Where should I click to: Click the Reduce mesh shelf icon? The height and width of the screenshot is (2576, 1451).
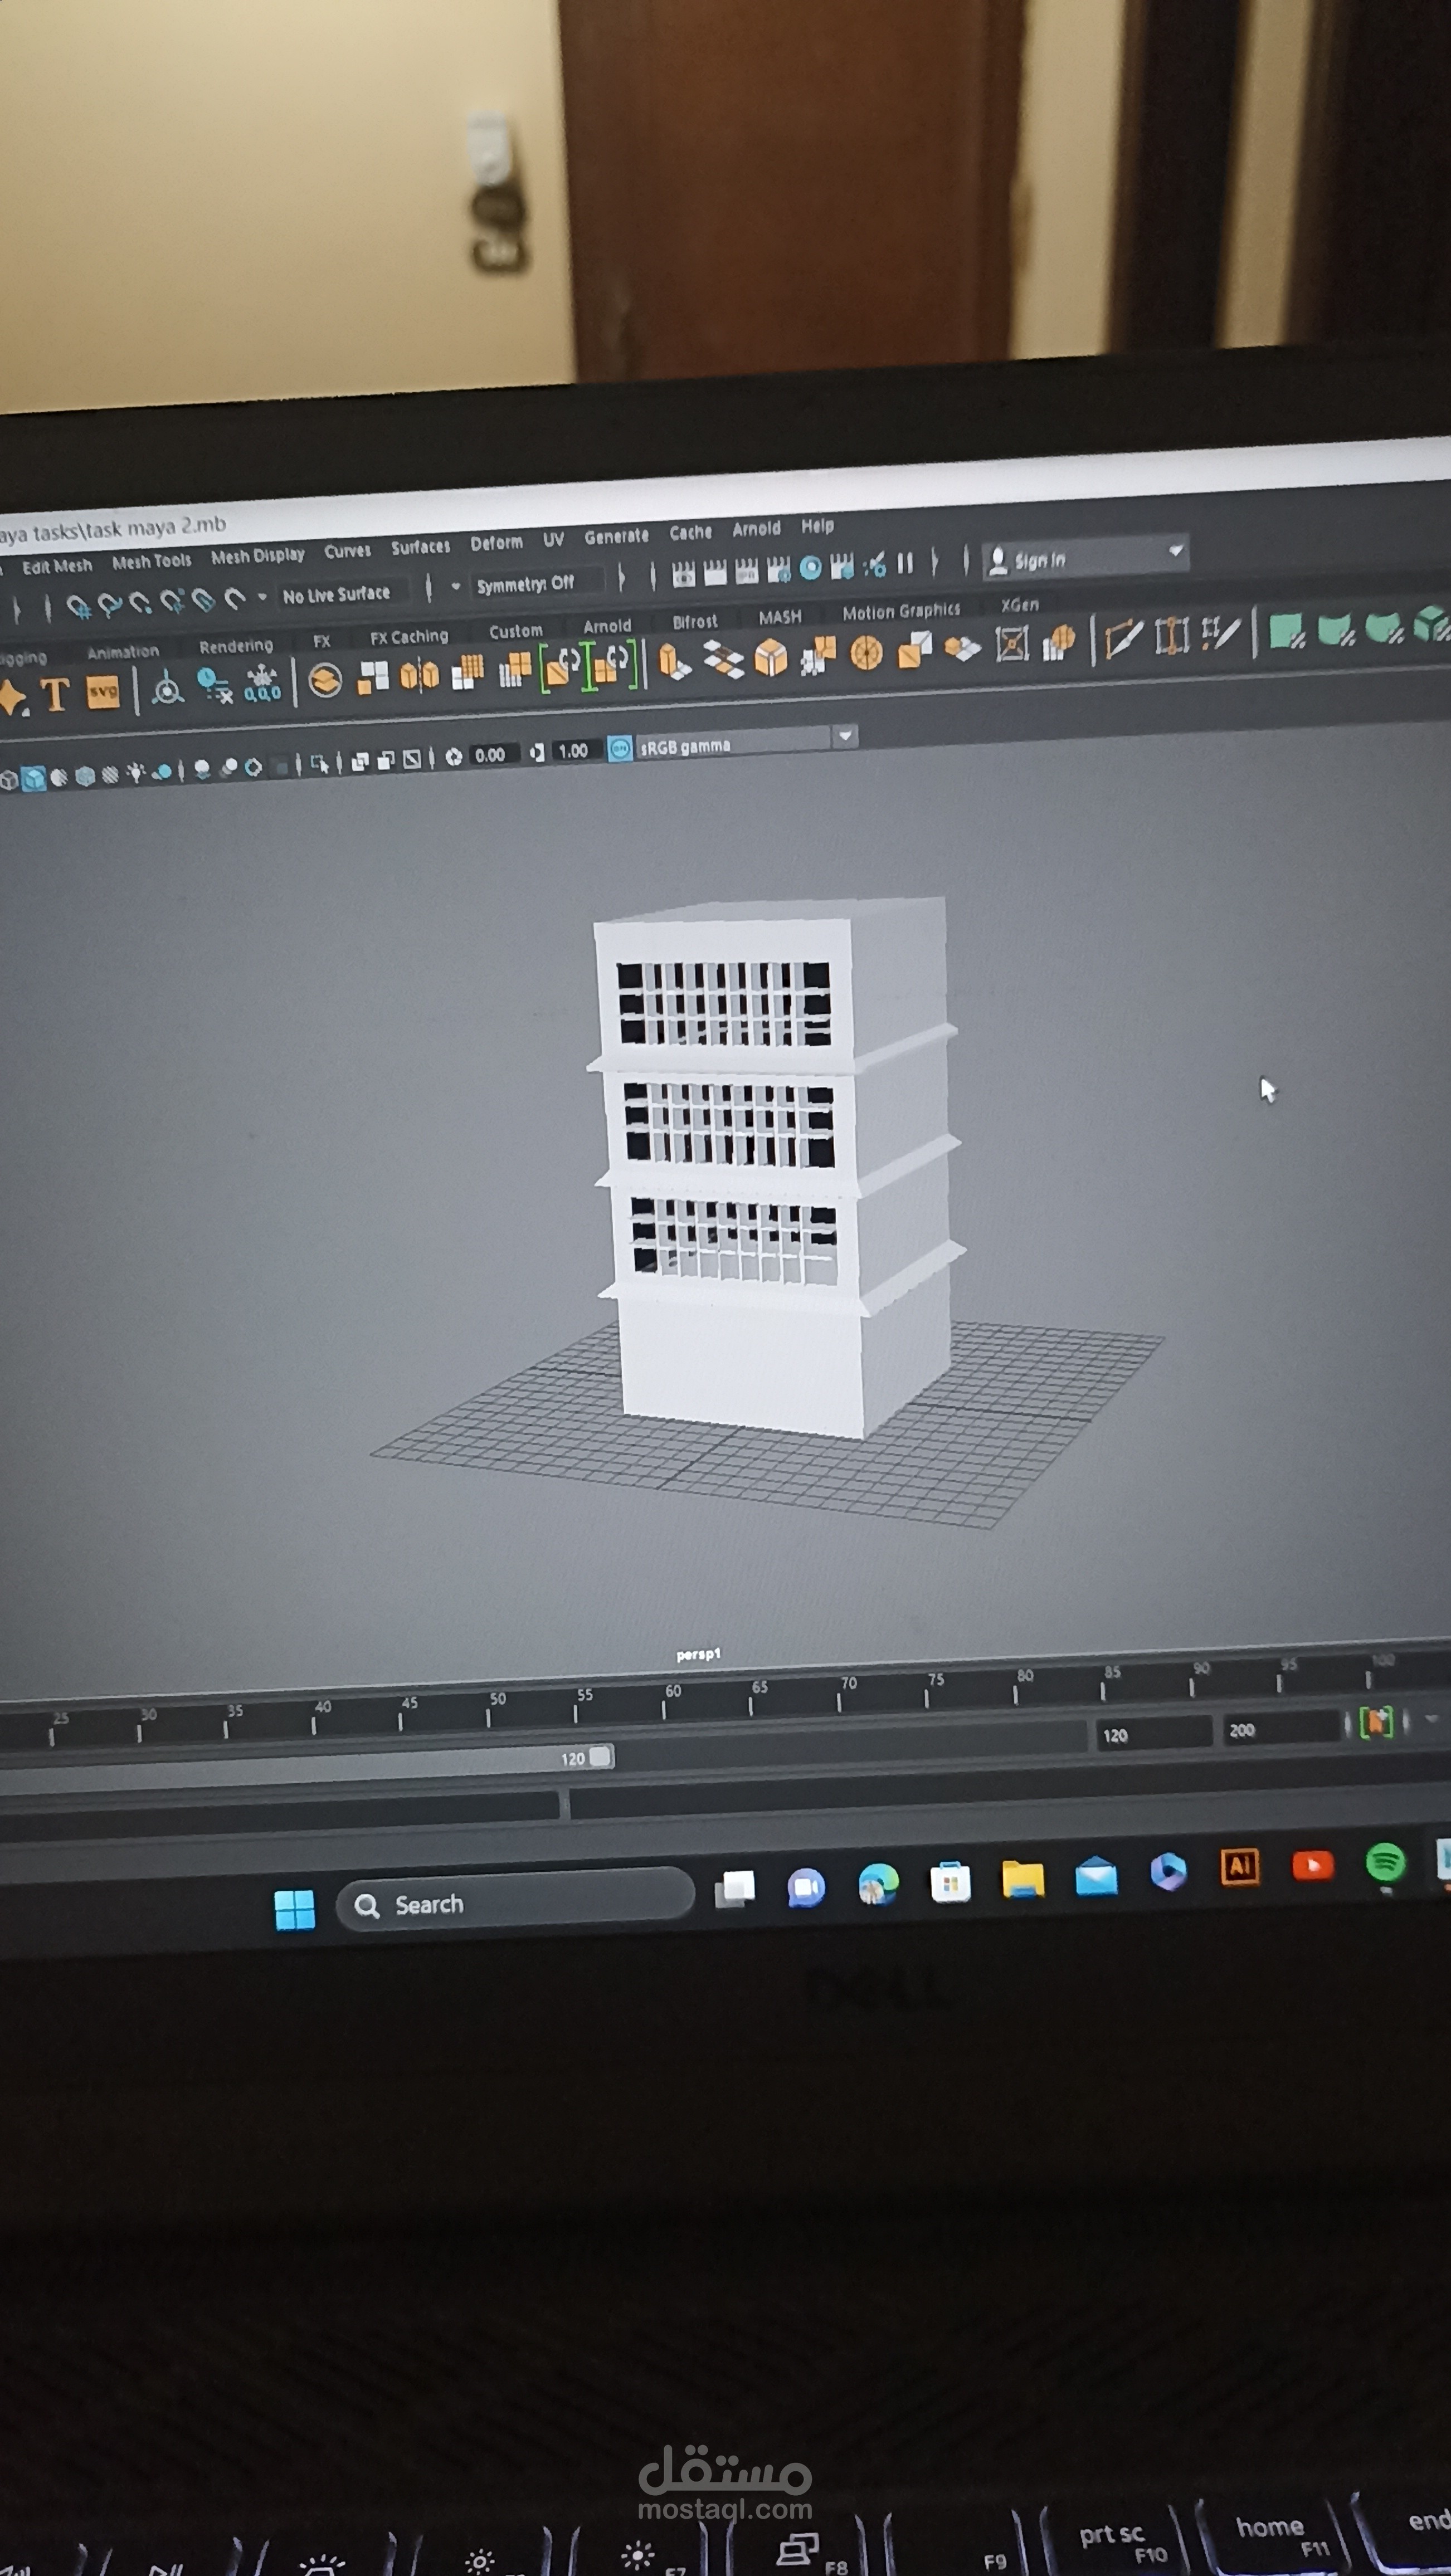pos(515,669)
